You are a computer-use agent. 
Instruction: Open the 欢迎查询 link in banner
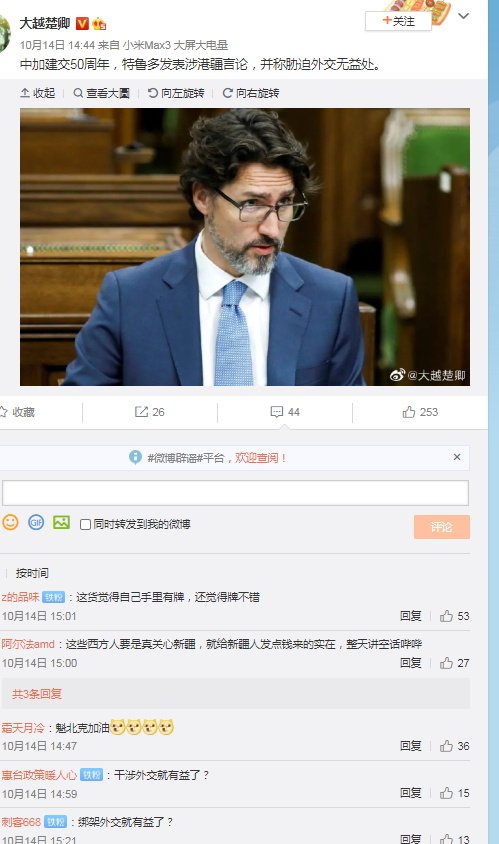[x=261, y=458]
